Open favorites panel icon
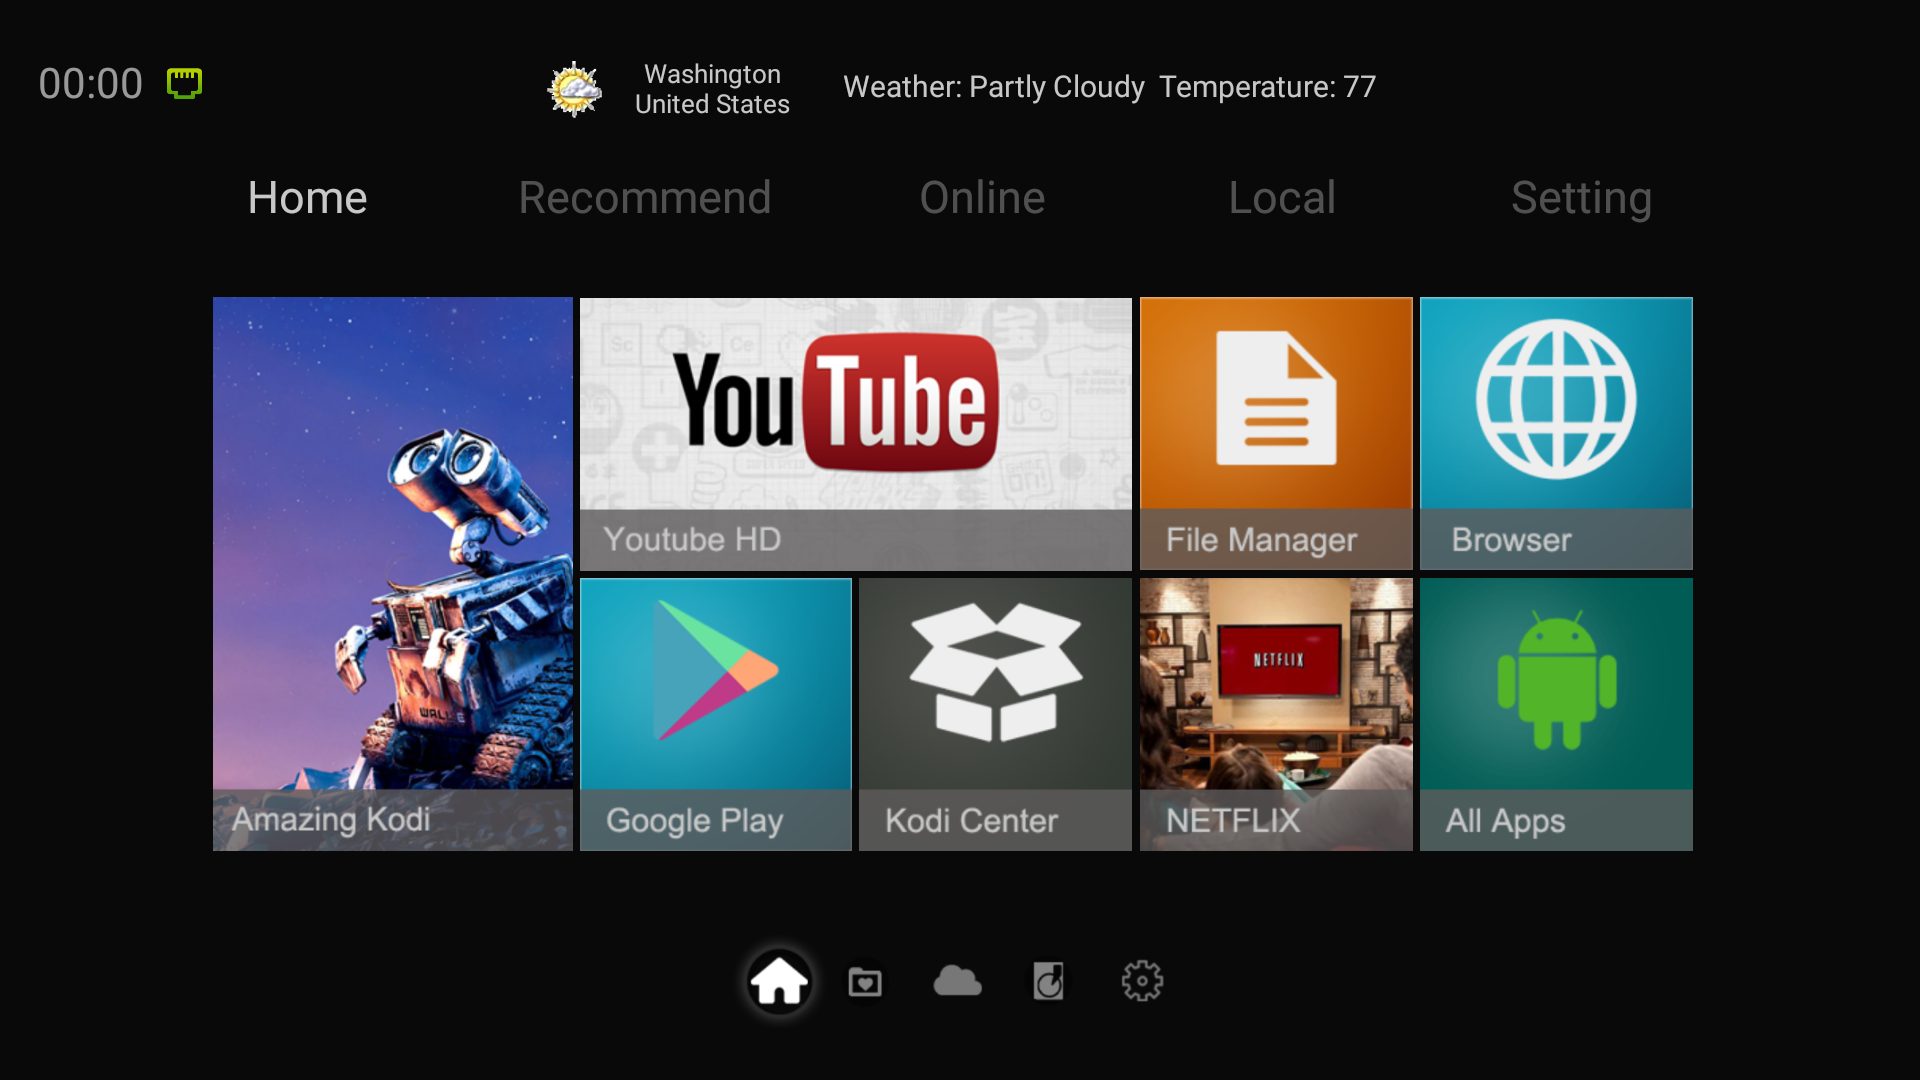Viewport: 1920px width, 1080px height. (865, 981)
